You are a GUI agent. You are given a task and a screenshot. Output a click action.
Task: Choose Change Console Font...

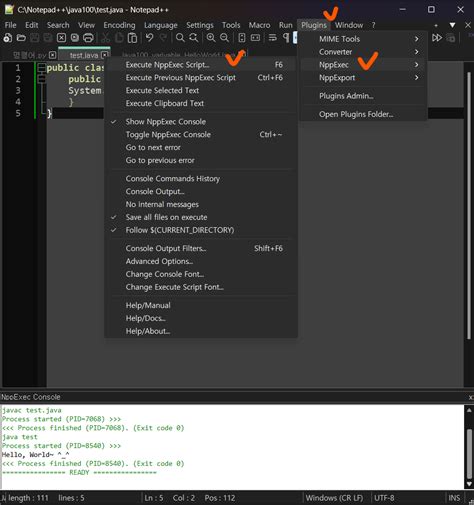point(200,274)
